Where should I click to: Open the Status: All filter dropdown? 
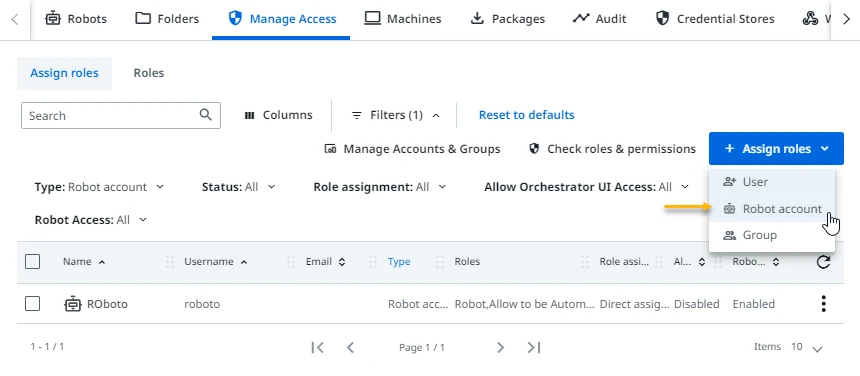pos(239,187)
